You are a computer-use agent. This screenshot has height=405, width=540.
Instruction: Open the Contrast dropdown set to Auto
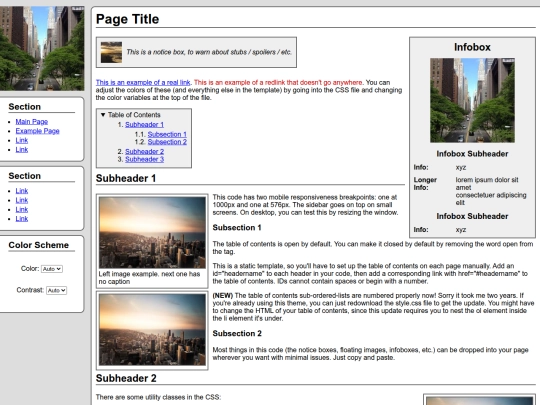click(56, 290)
